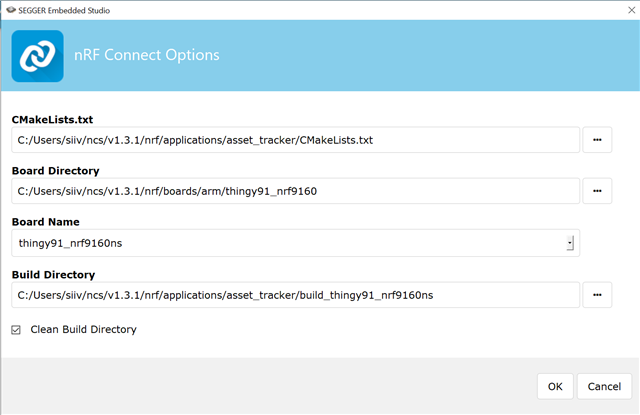
Task: Click the nRF Connect chain-link logo
Action: [x=38, y=56]
